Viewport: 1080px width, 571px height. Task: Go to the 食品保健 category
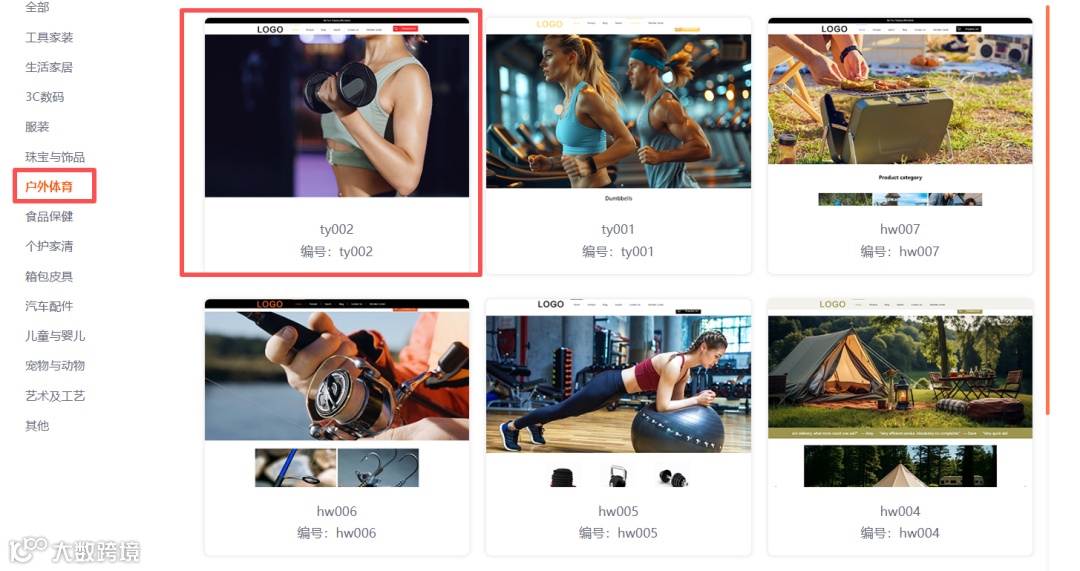(49, 216)
